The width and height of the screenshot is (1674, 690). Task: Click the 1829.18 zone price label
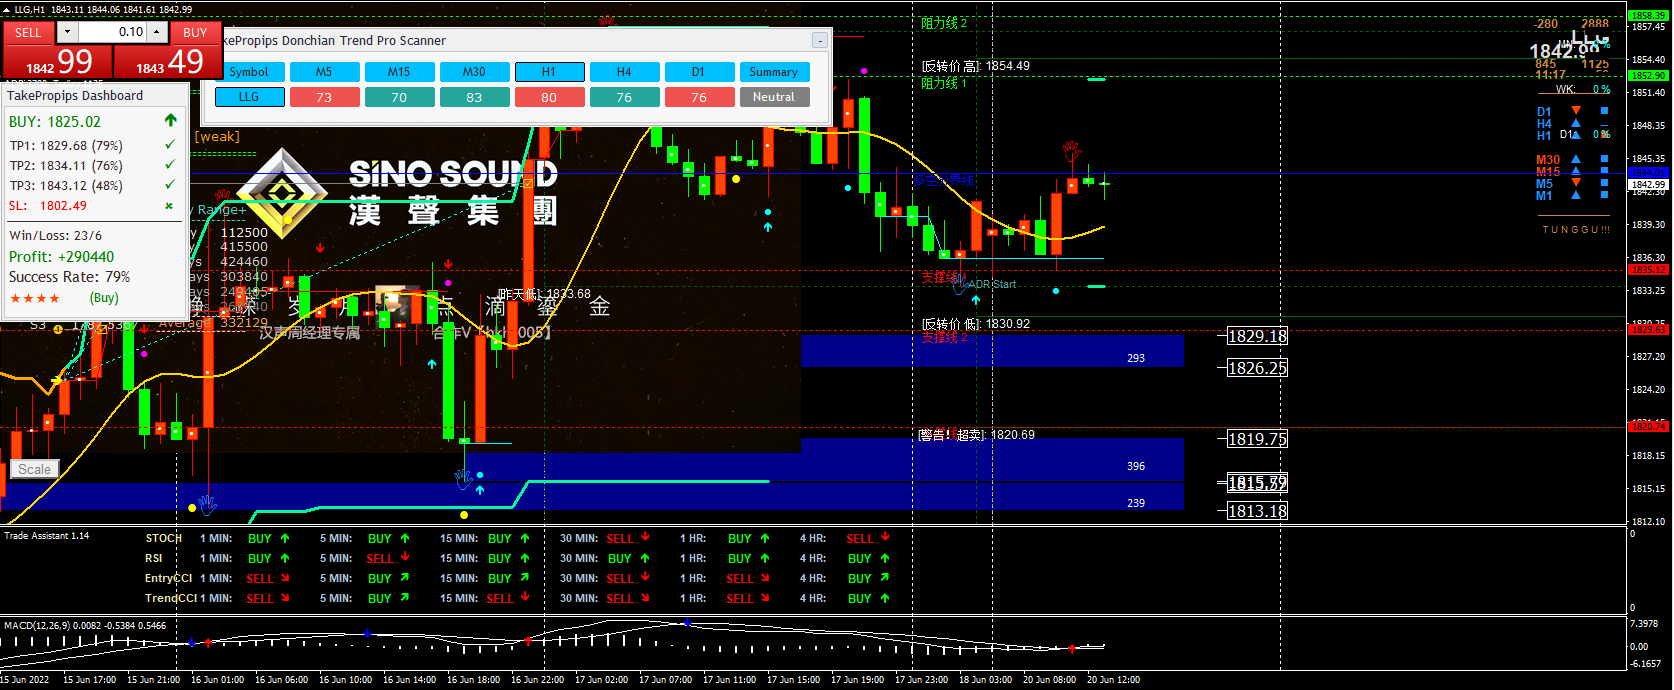pos(1257,336)
